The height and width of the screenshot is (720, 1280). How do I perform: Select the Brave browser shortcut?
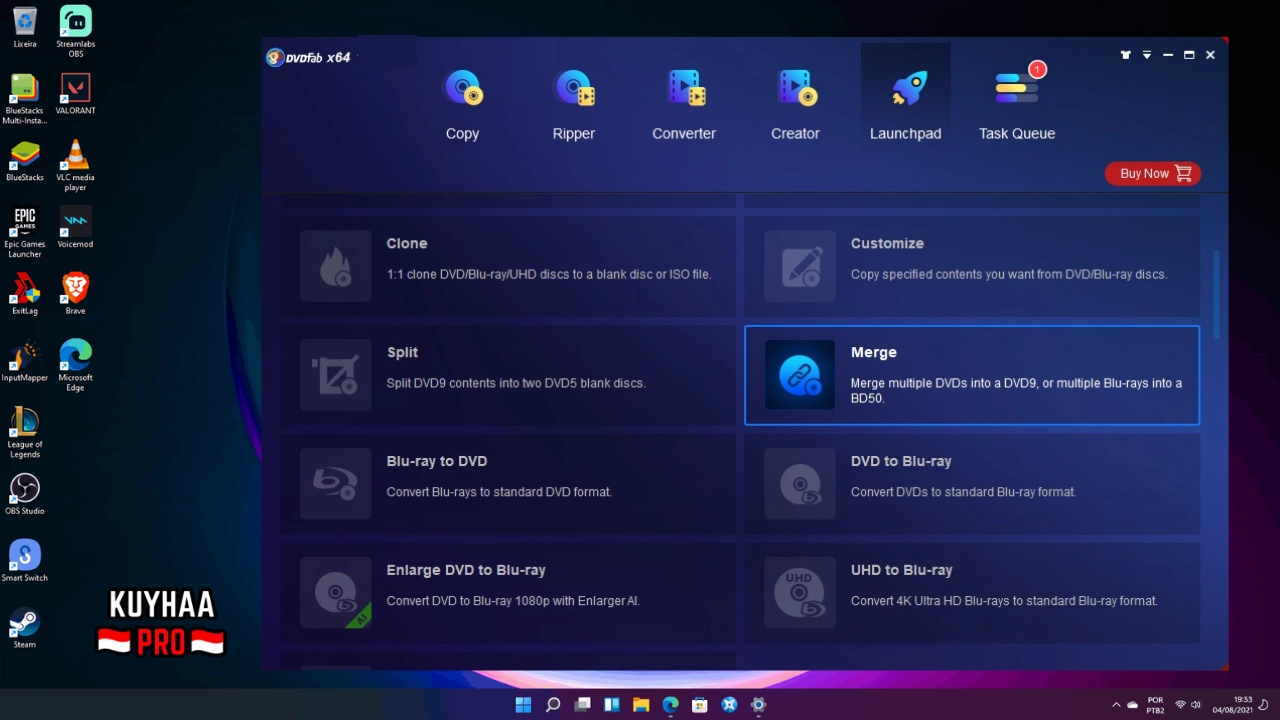(x=76, y=294)
